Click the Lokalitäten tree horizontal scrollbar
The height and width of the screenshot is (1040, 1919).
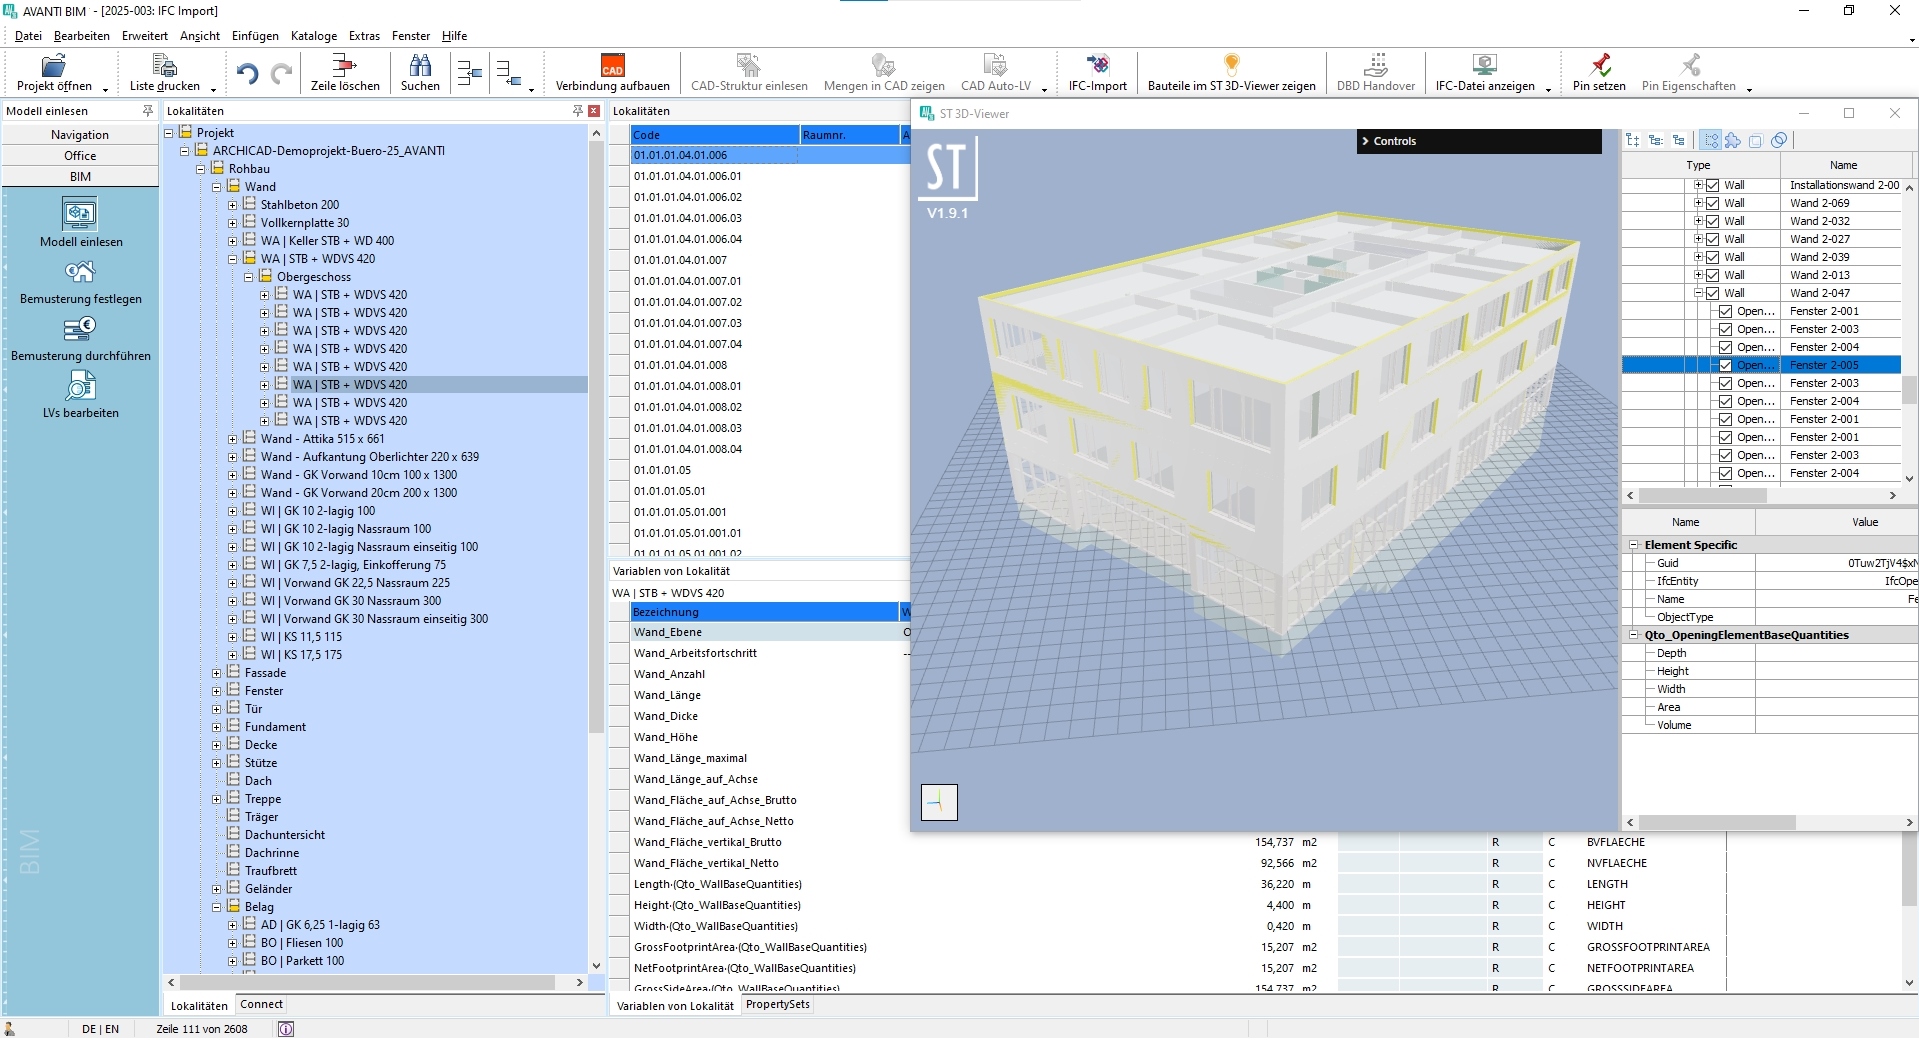click(368, 983)
